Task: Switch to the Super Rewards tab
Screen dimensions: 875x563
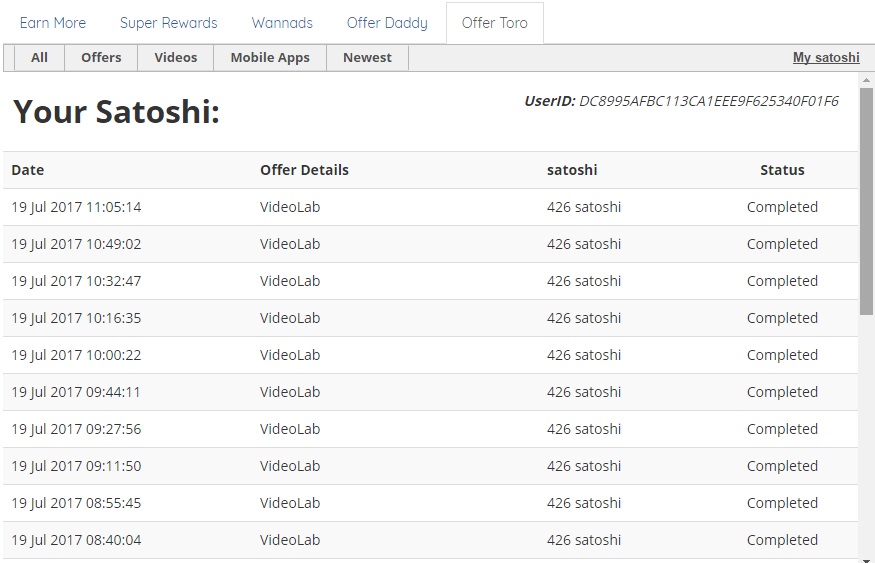Action: click(168, 23)
